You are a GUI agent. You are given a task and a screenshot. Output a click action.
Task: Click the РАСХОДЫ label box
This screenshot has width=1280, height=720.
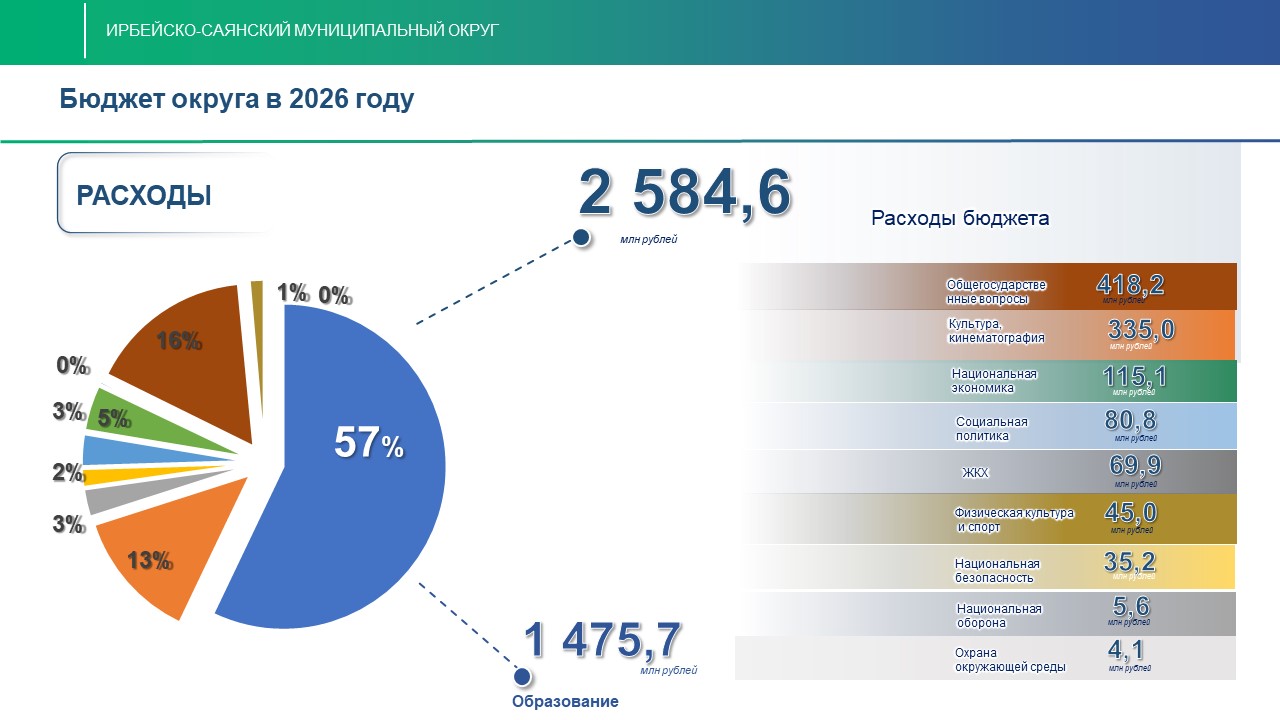(145, 195)
